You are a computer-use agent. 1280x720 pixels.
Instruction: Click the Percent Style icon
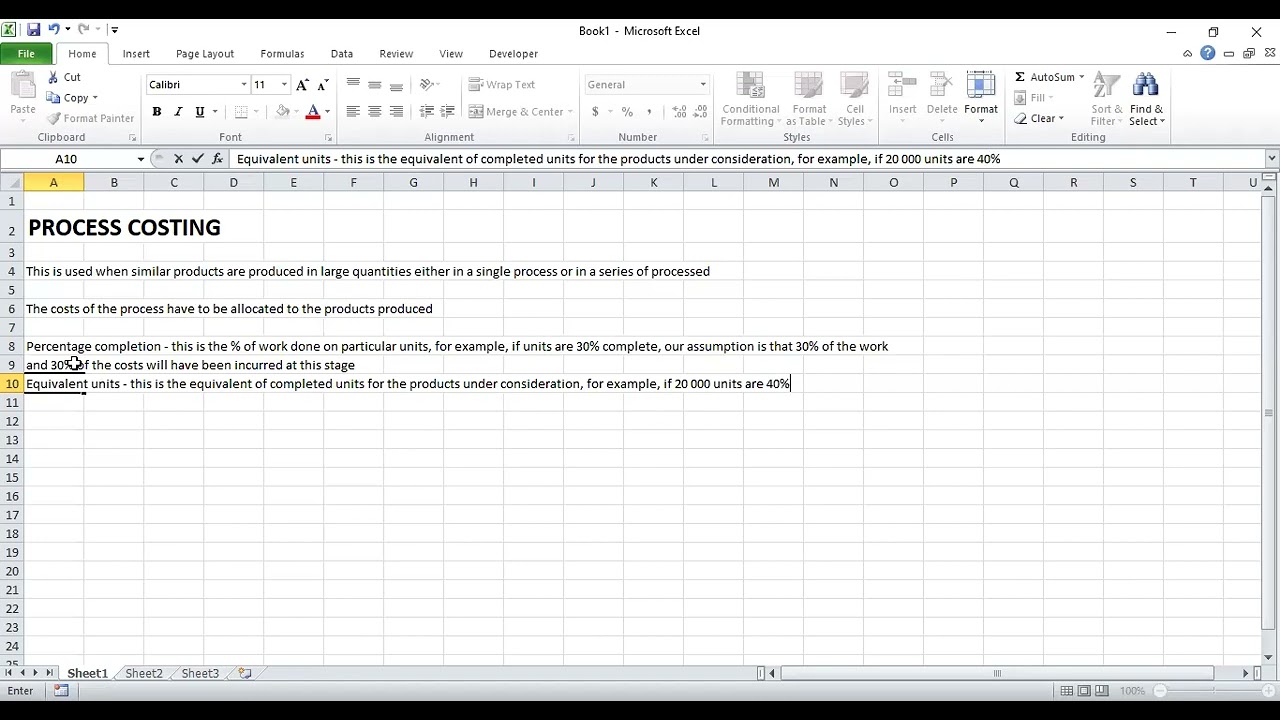627,112
